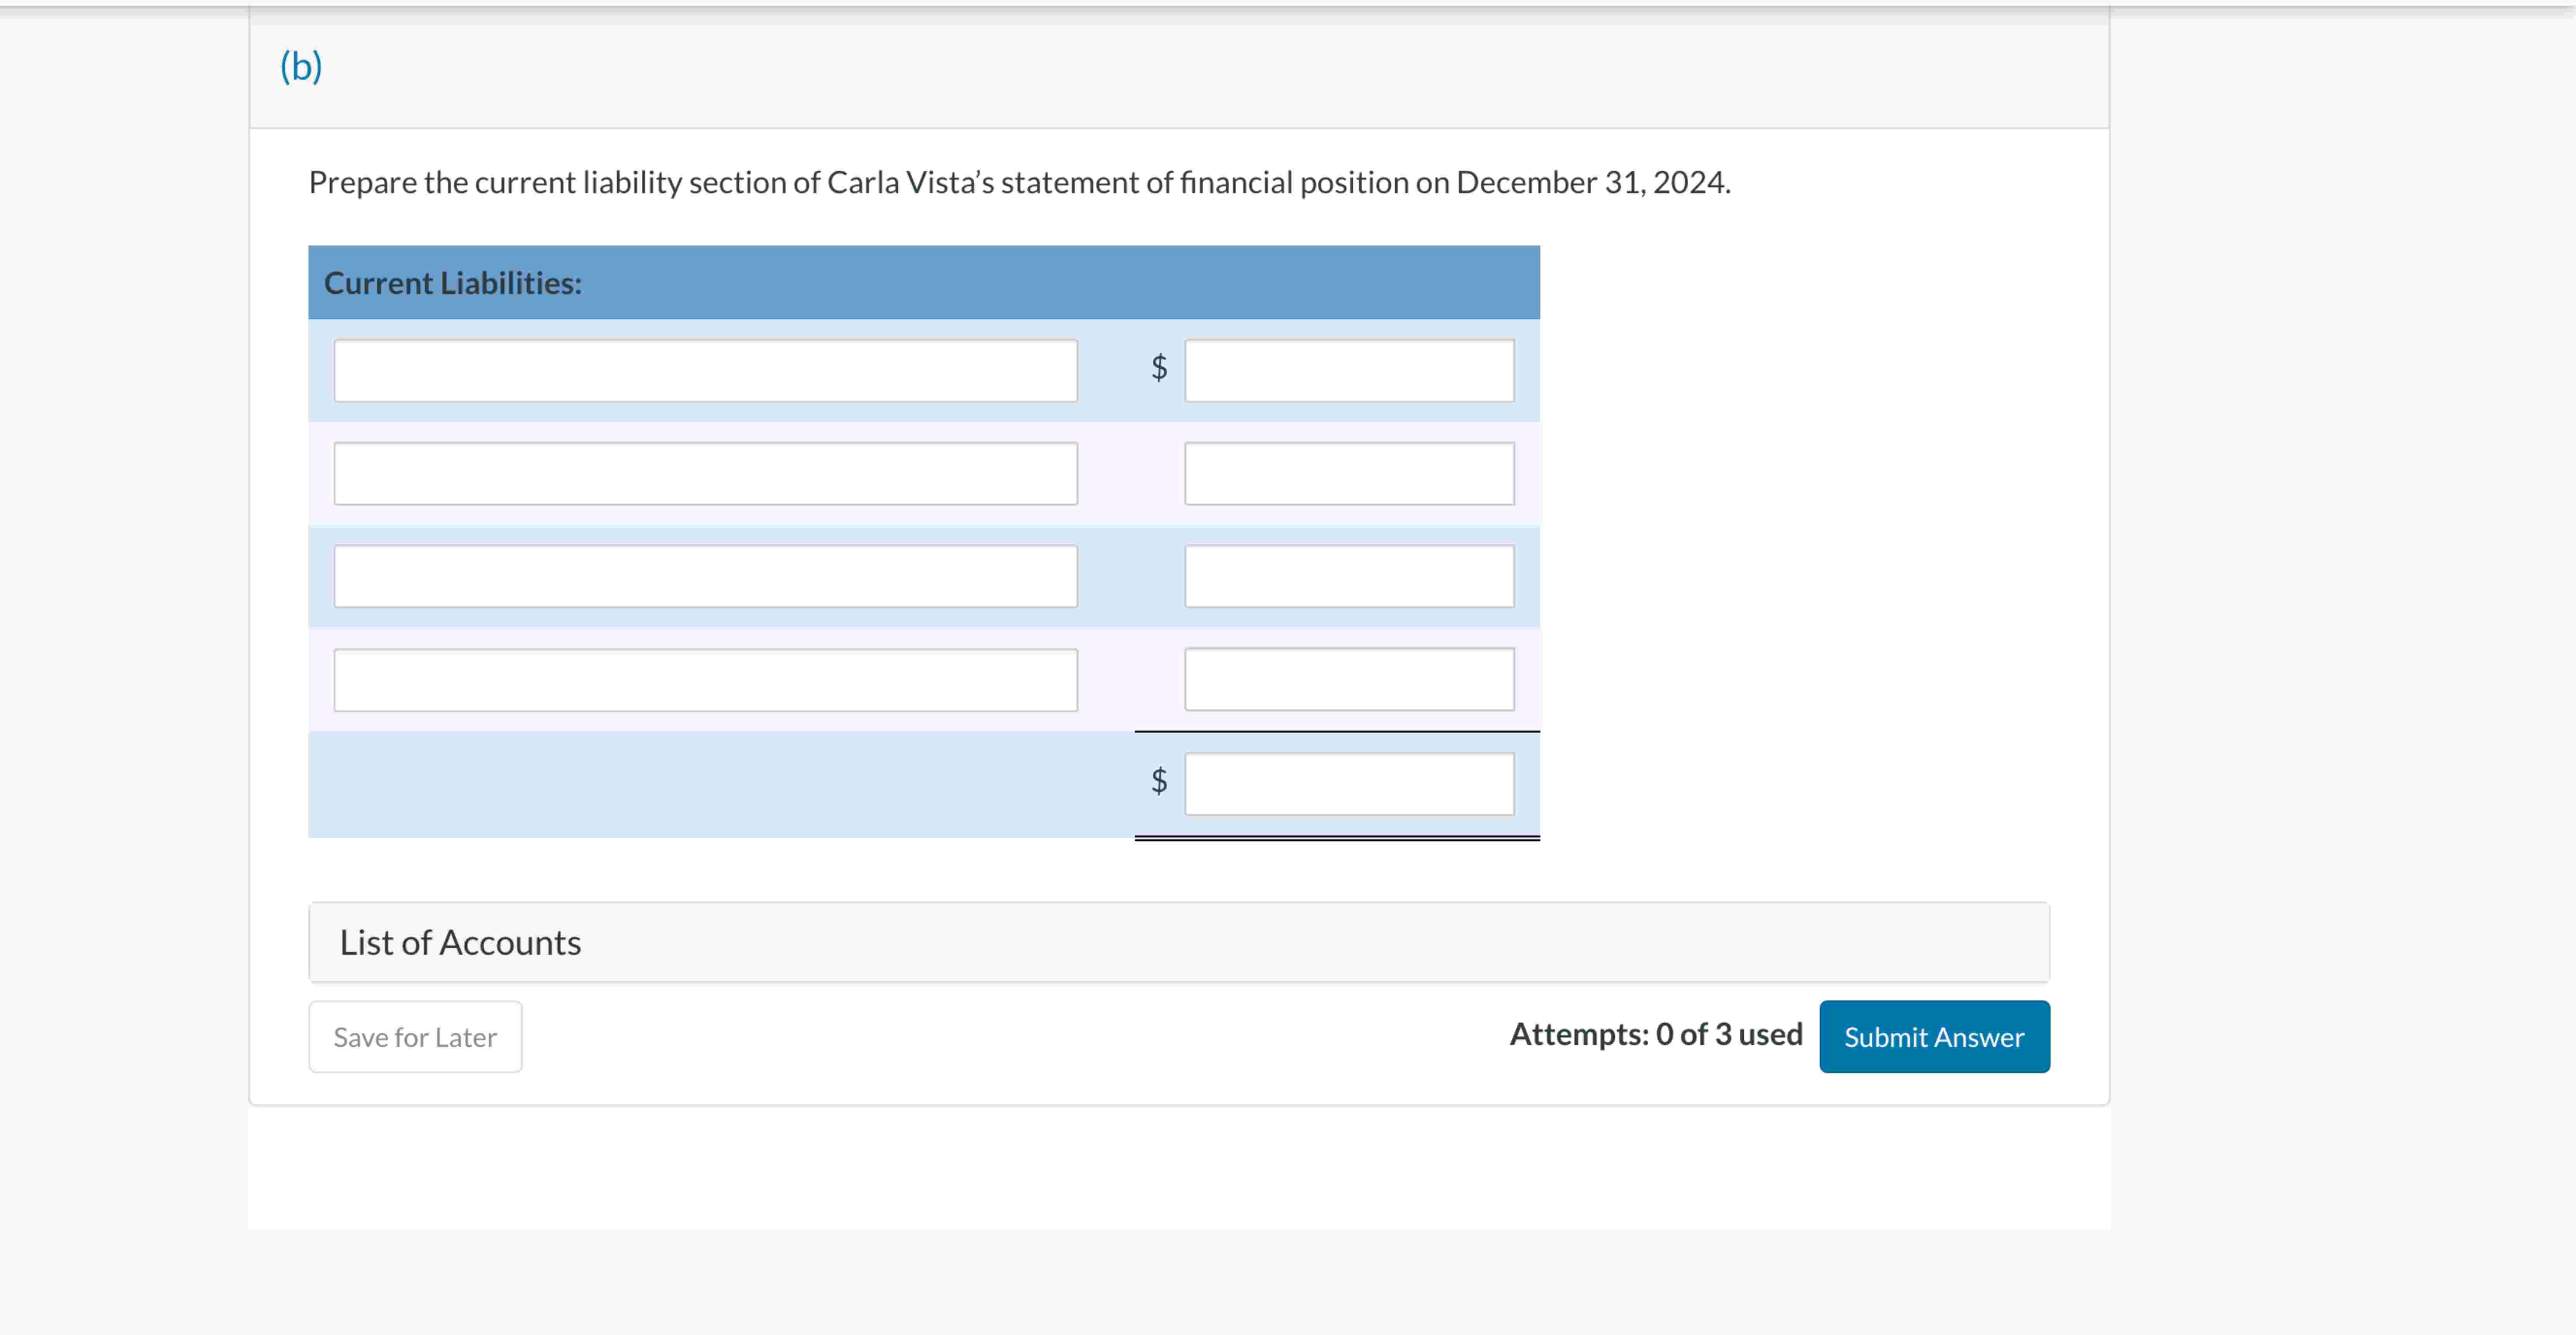Click the second row amount field
The width and height of the screenshot is (2576, 1335).
(x=1349, y=472)
